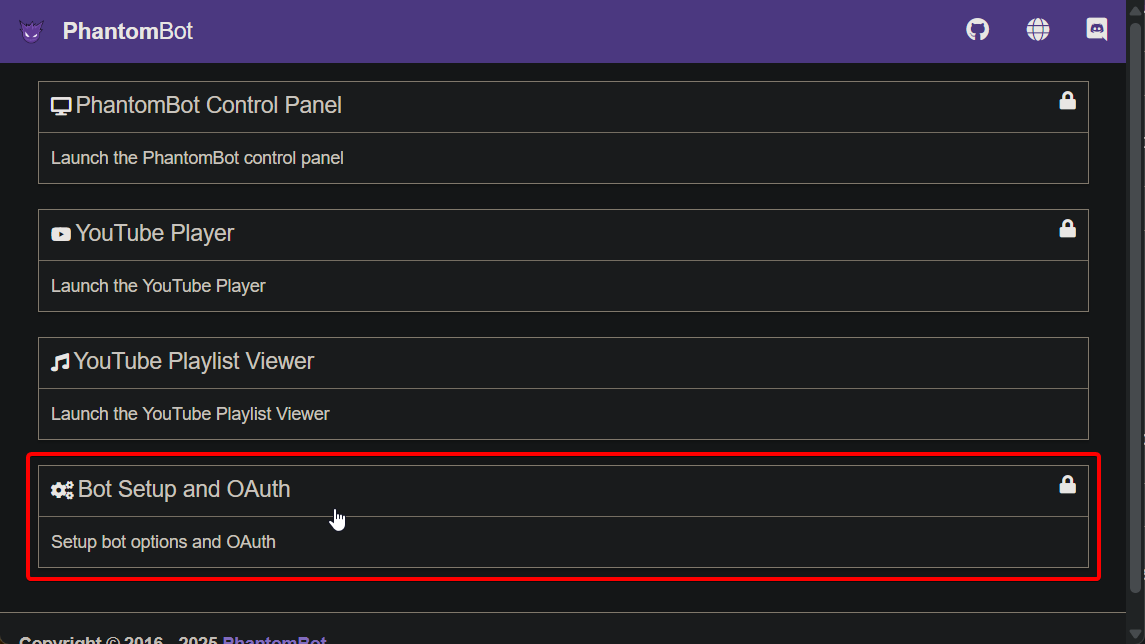Click the music note playlist icon
The height and width of the screenshot is (644, 1145).
(60, 362)
